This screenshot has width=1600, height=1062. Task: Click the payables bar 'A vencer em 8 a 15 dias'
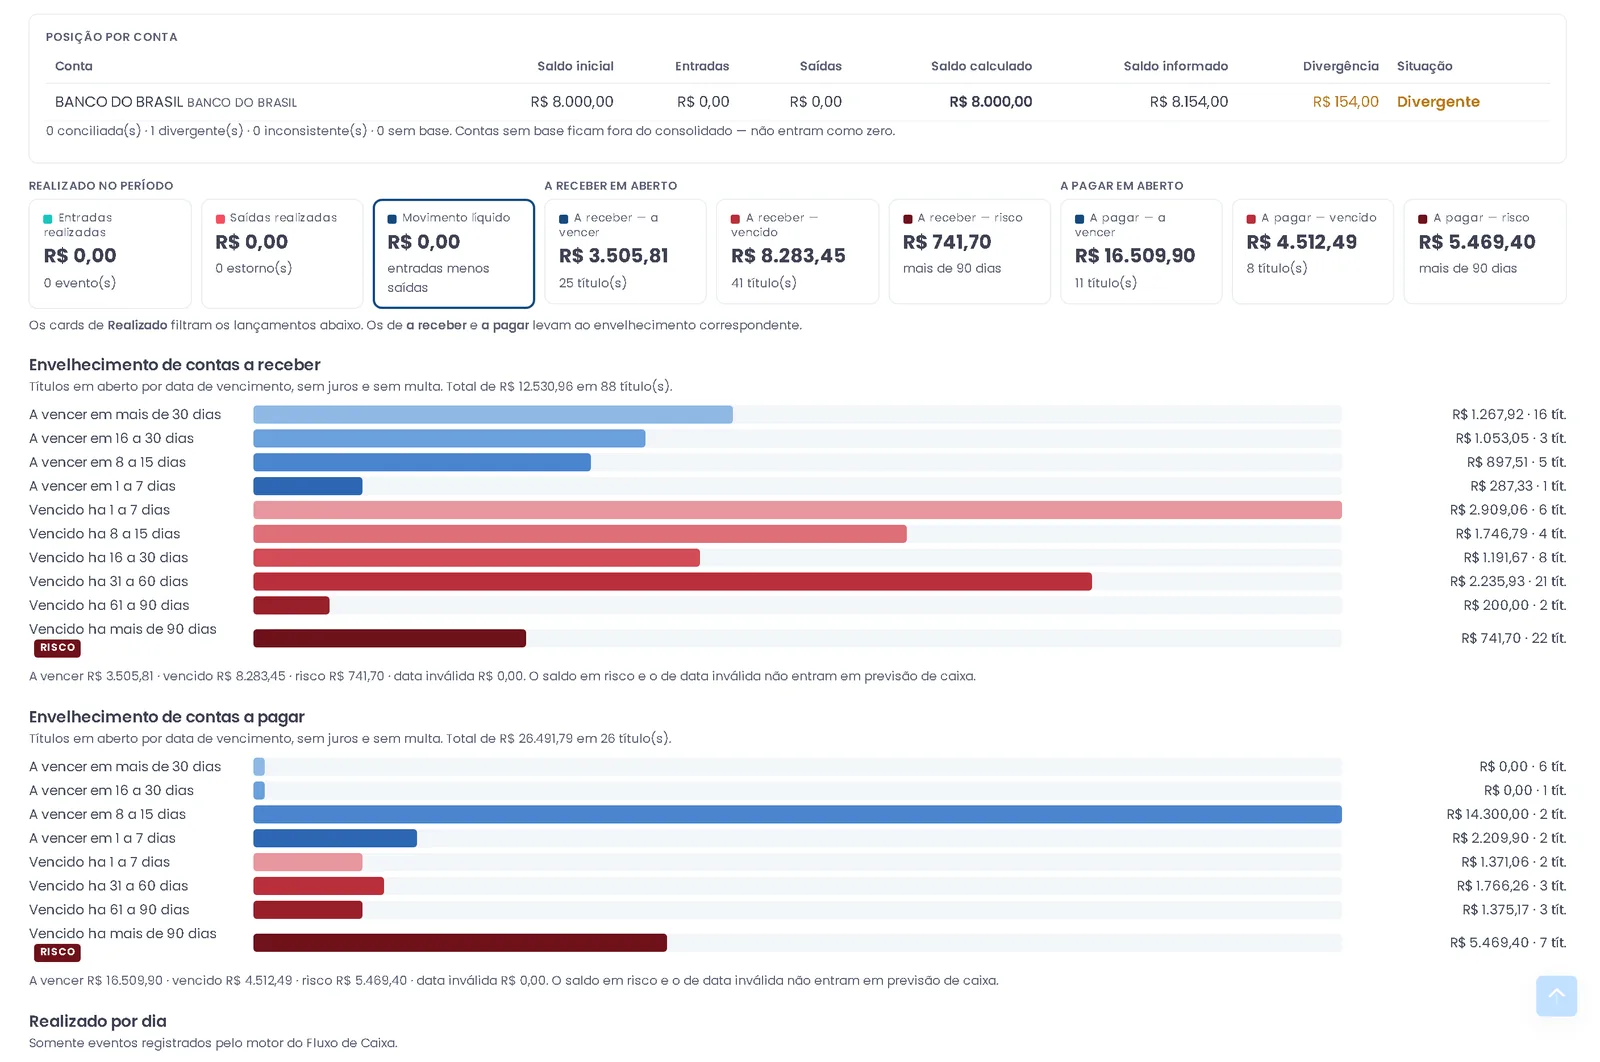tap(797, 814)
